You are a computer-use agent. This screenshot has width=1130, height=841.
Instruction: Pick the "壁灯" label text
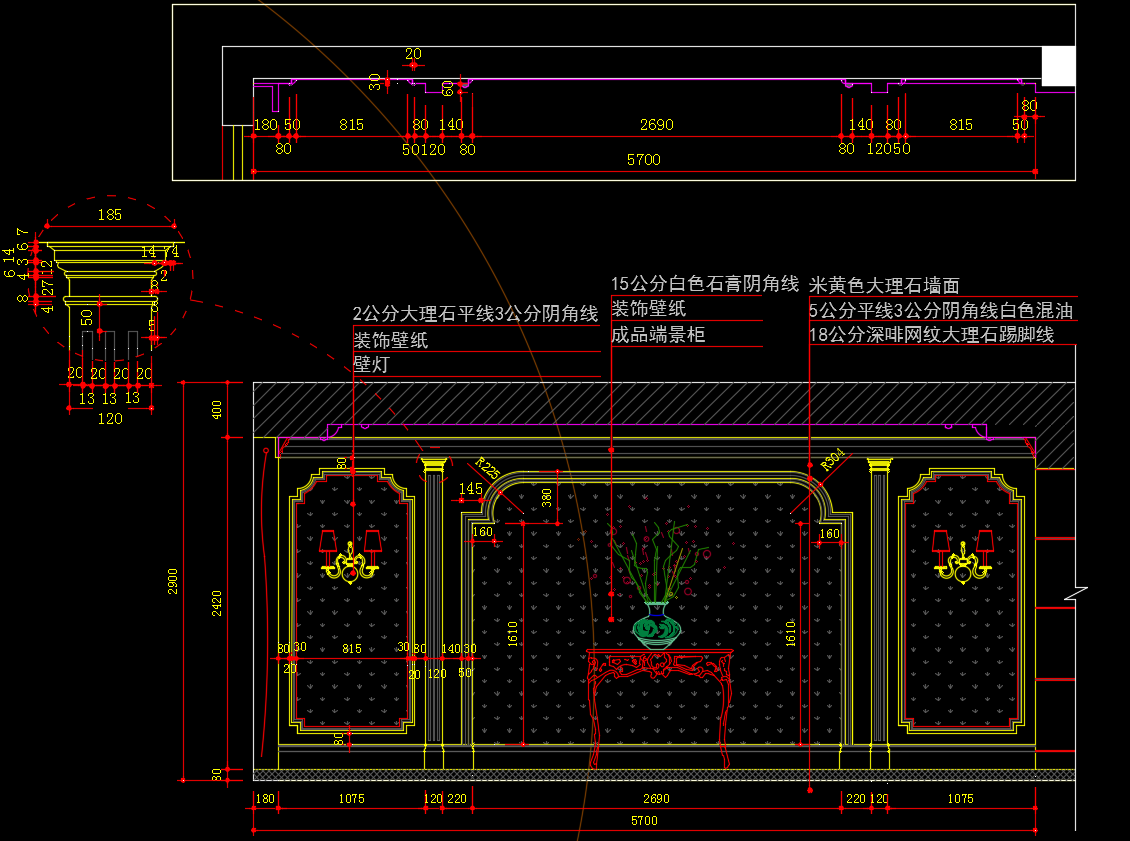(x=371, y=364)
